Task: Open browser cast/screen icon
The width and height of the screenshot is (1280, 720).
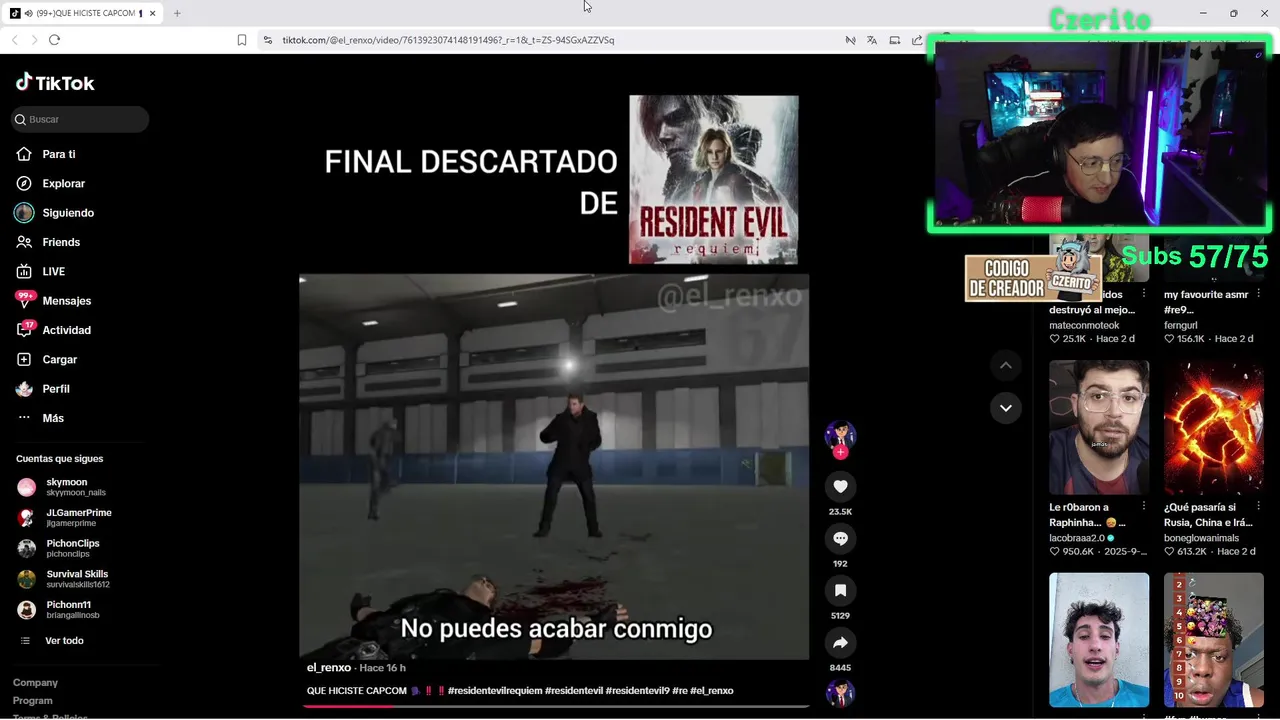Action: point(894,40)
